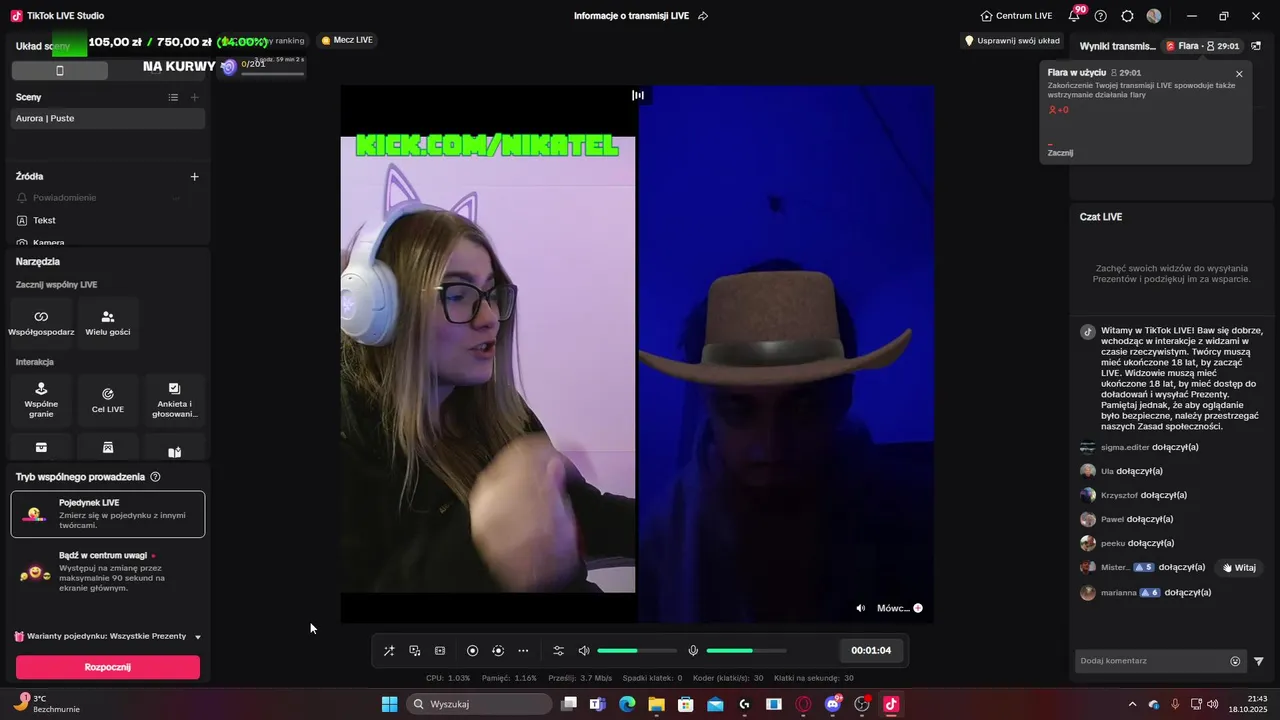
Task: Click the split-screen divider handle icon
Action: 638,95
